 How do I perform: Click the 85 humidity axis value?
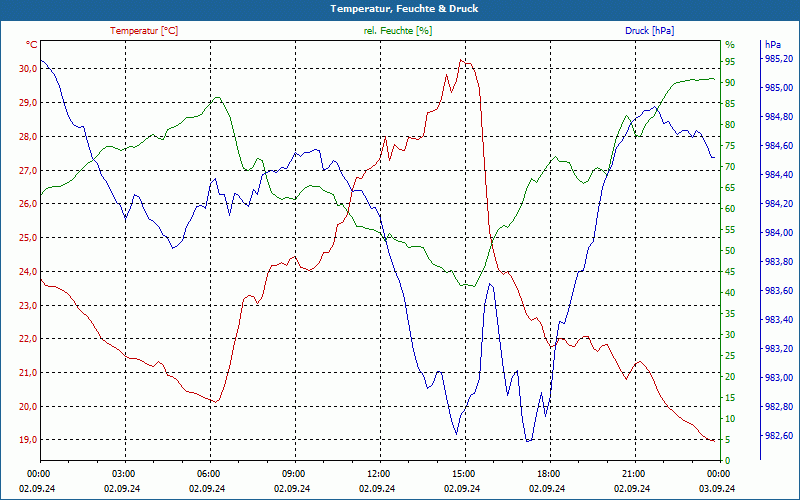730,104
